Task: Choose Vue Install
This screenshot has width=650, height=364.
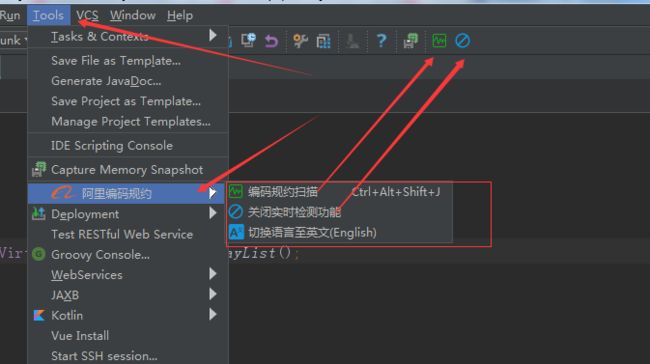Action: tap(128, 336)
